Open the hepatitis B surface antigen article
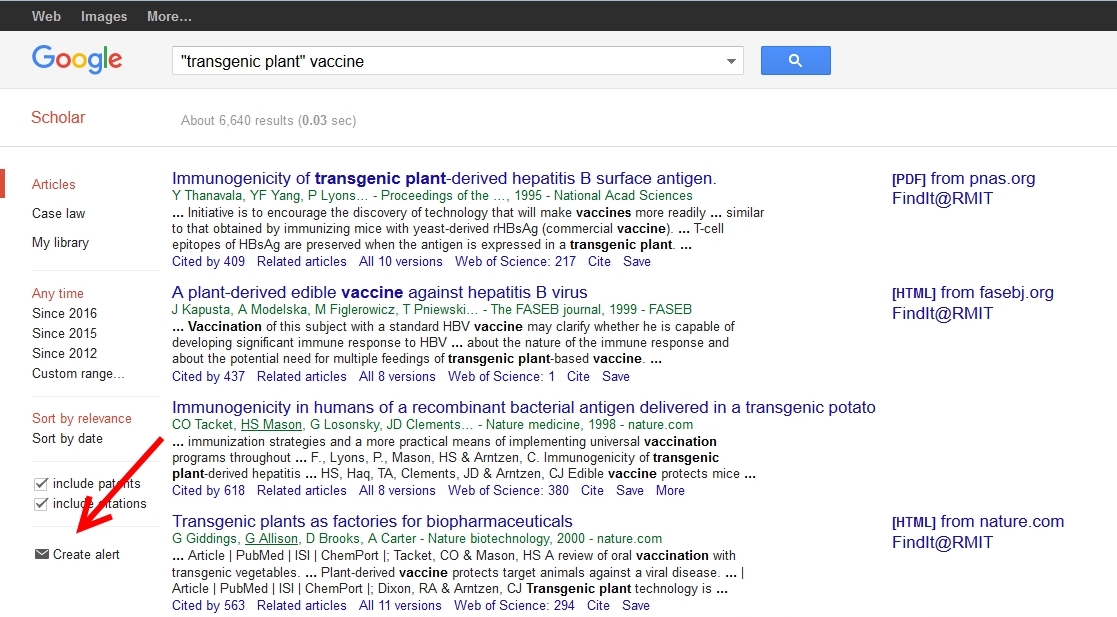1117x617 pixels. point(444,178)
